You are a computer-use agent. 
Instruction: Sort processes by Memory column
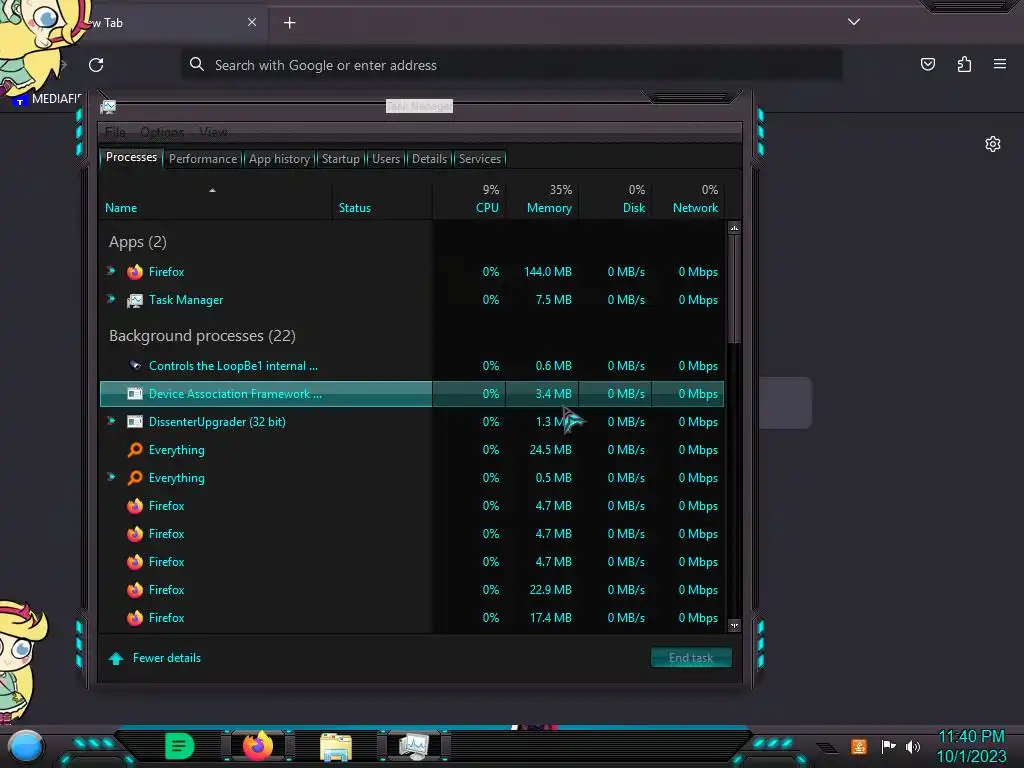(x=542, y=200)
